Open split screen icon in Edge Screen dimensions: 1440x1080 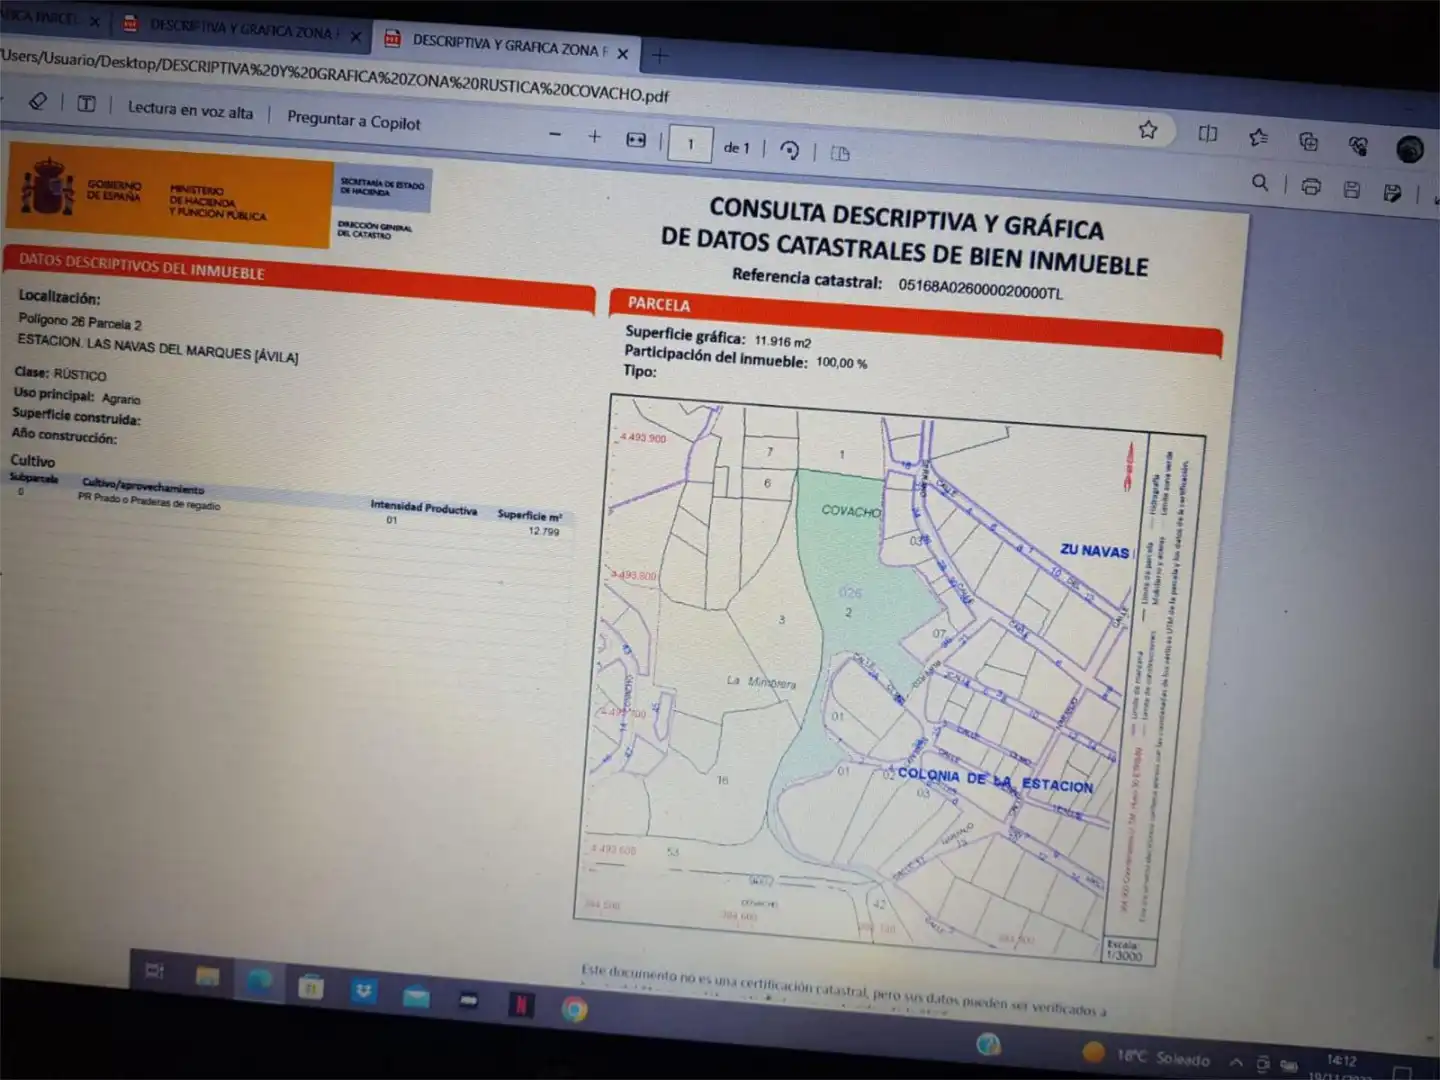click(x=1208, y=133)
